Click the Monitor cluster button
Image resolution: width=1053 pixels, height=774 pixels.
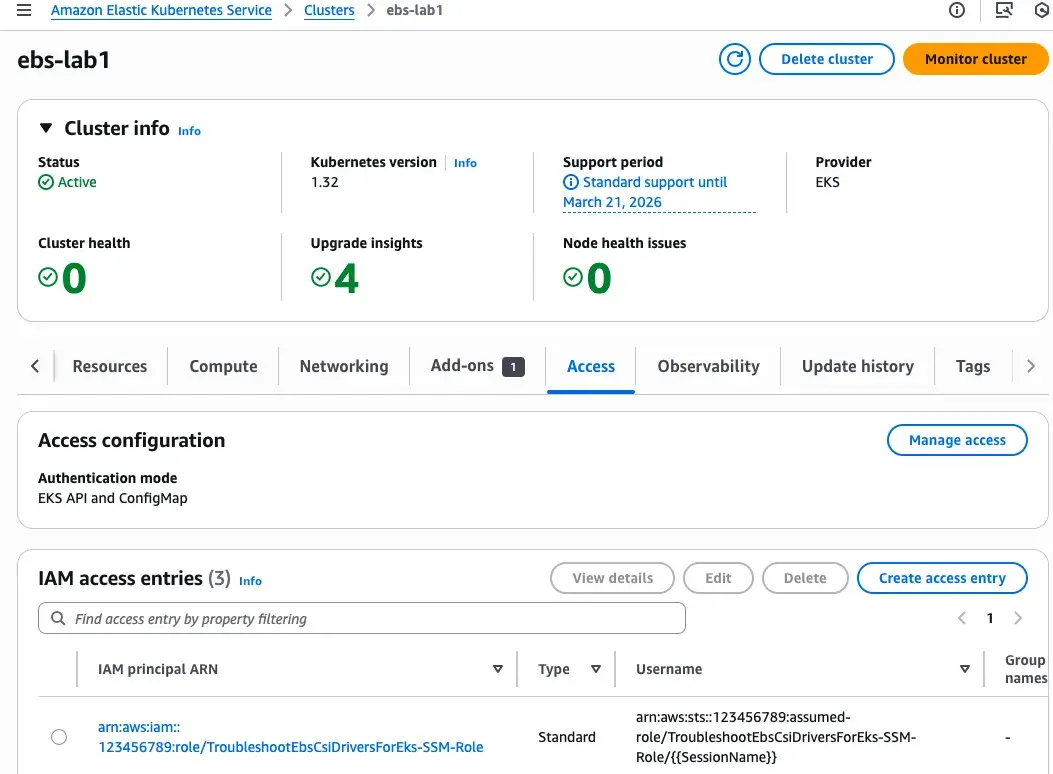[x=975, y=59]
